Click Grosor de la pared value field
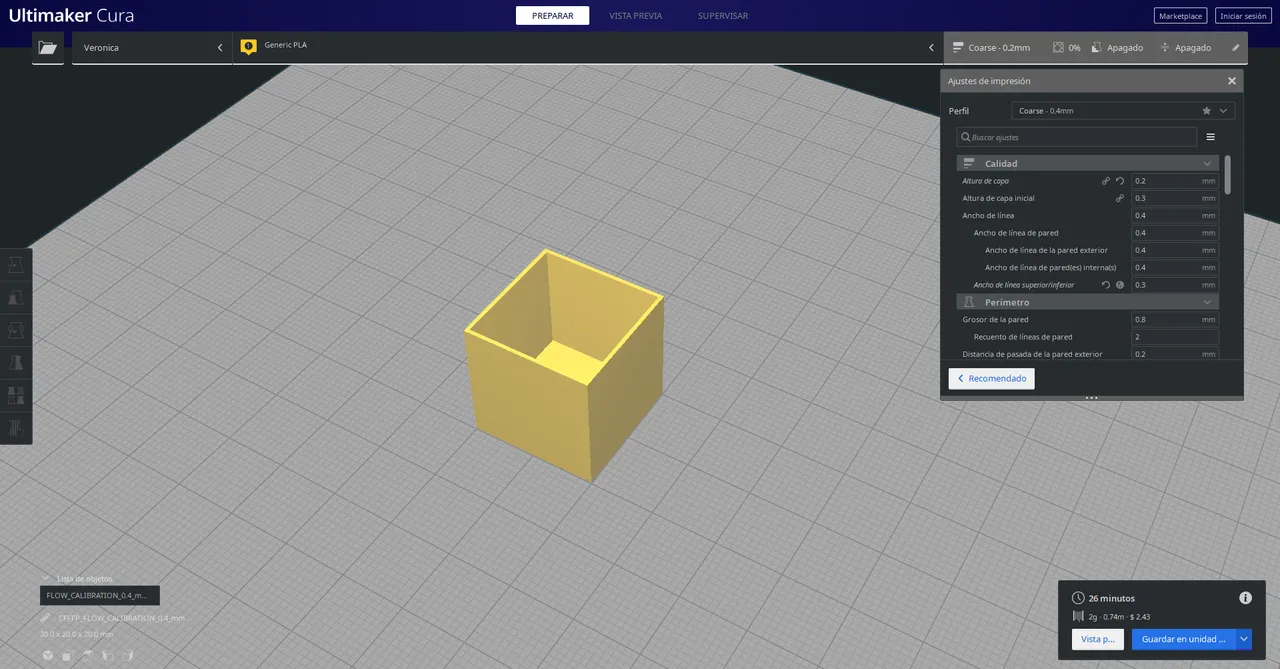This screenshot has width=1280, height=669. (x=1175, y=319)
